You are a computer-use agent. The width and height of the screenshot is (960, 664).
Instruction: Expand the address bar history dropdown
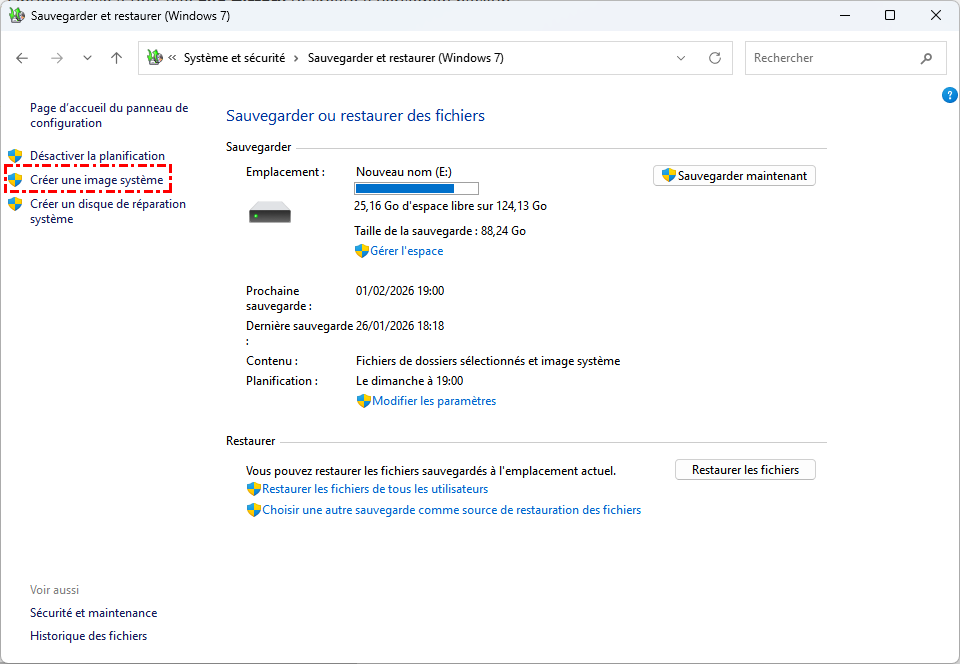point(681,58)
